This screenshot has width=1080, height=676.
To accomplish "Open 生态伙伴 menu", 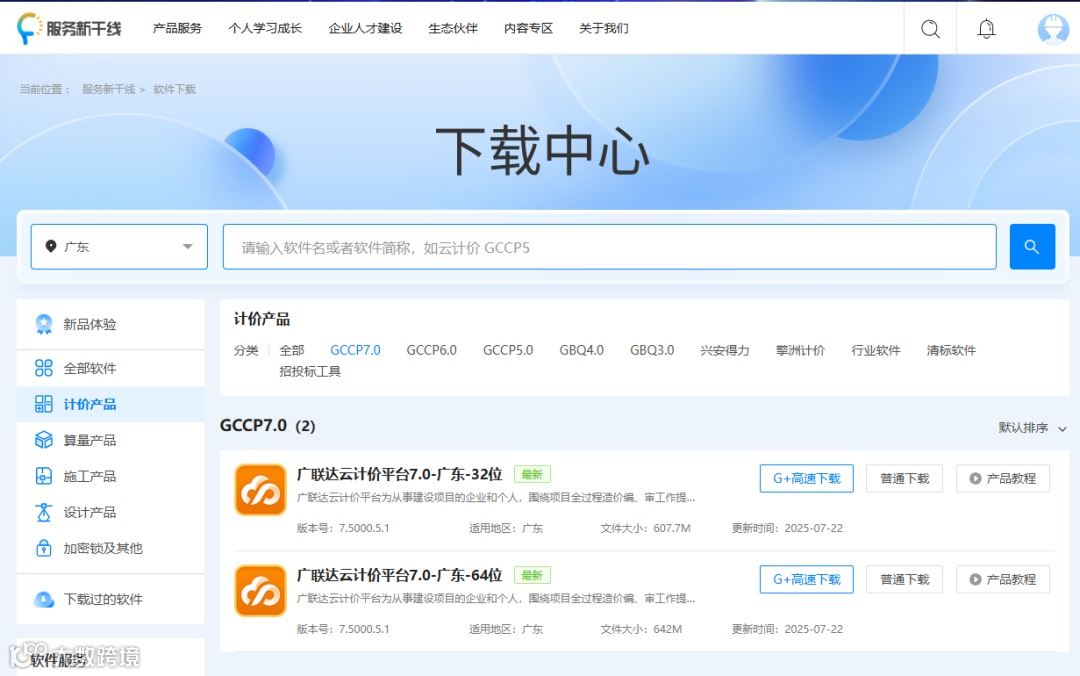I will coord(453,28).
